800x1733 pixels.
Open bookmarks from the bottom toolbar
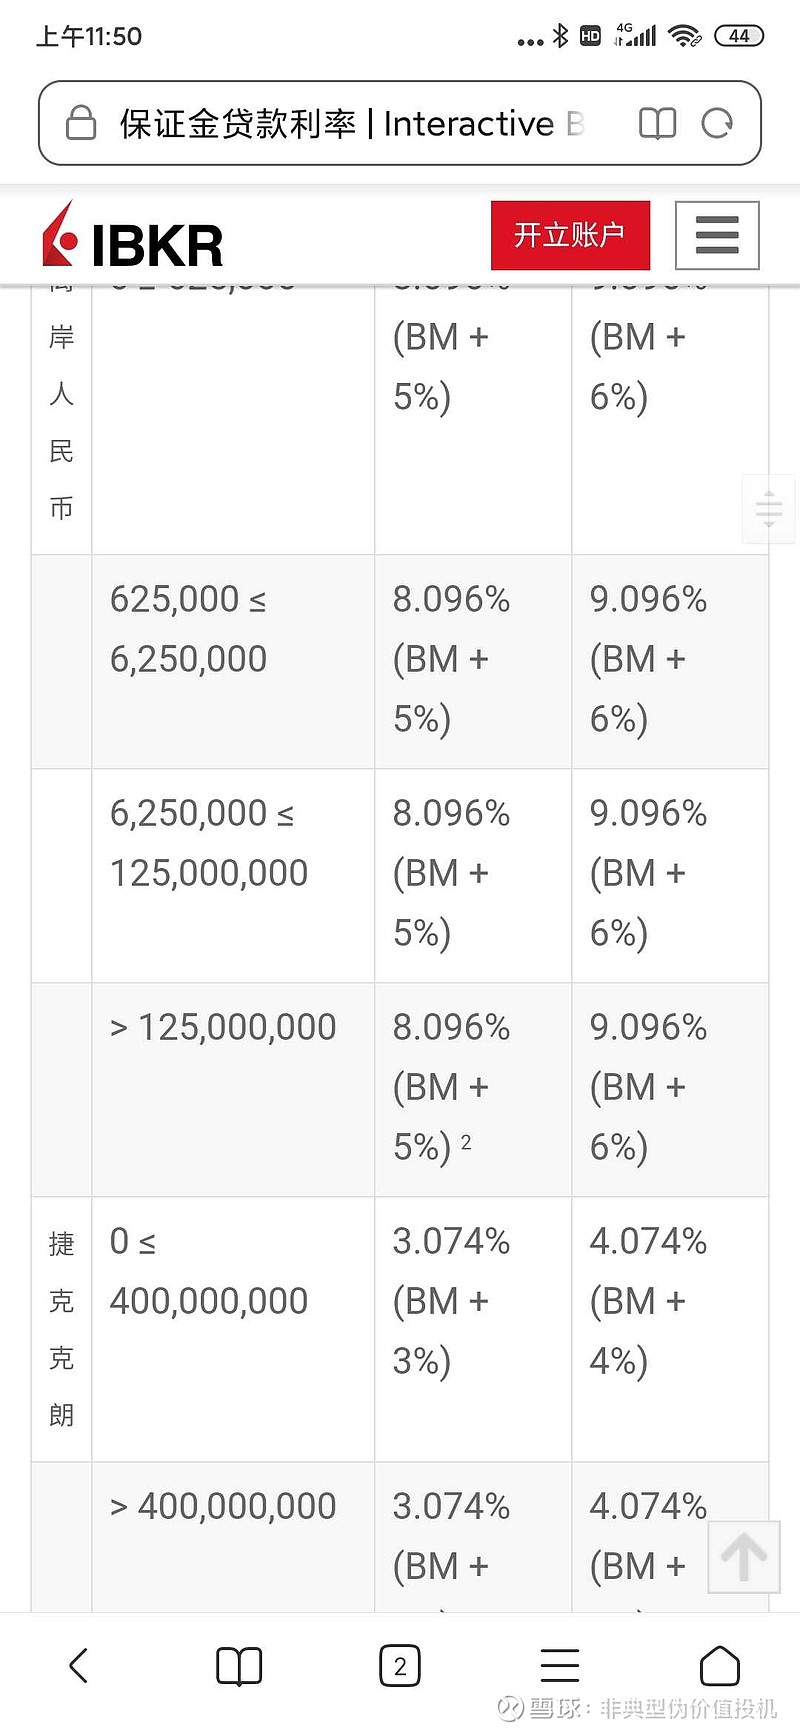tap(239, 1666)
